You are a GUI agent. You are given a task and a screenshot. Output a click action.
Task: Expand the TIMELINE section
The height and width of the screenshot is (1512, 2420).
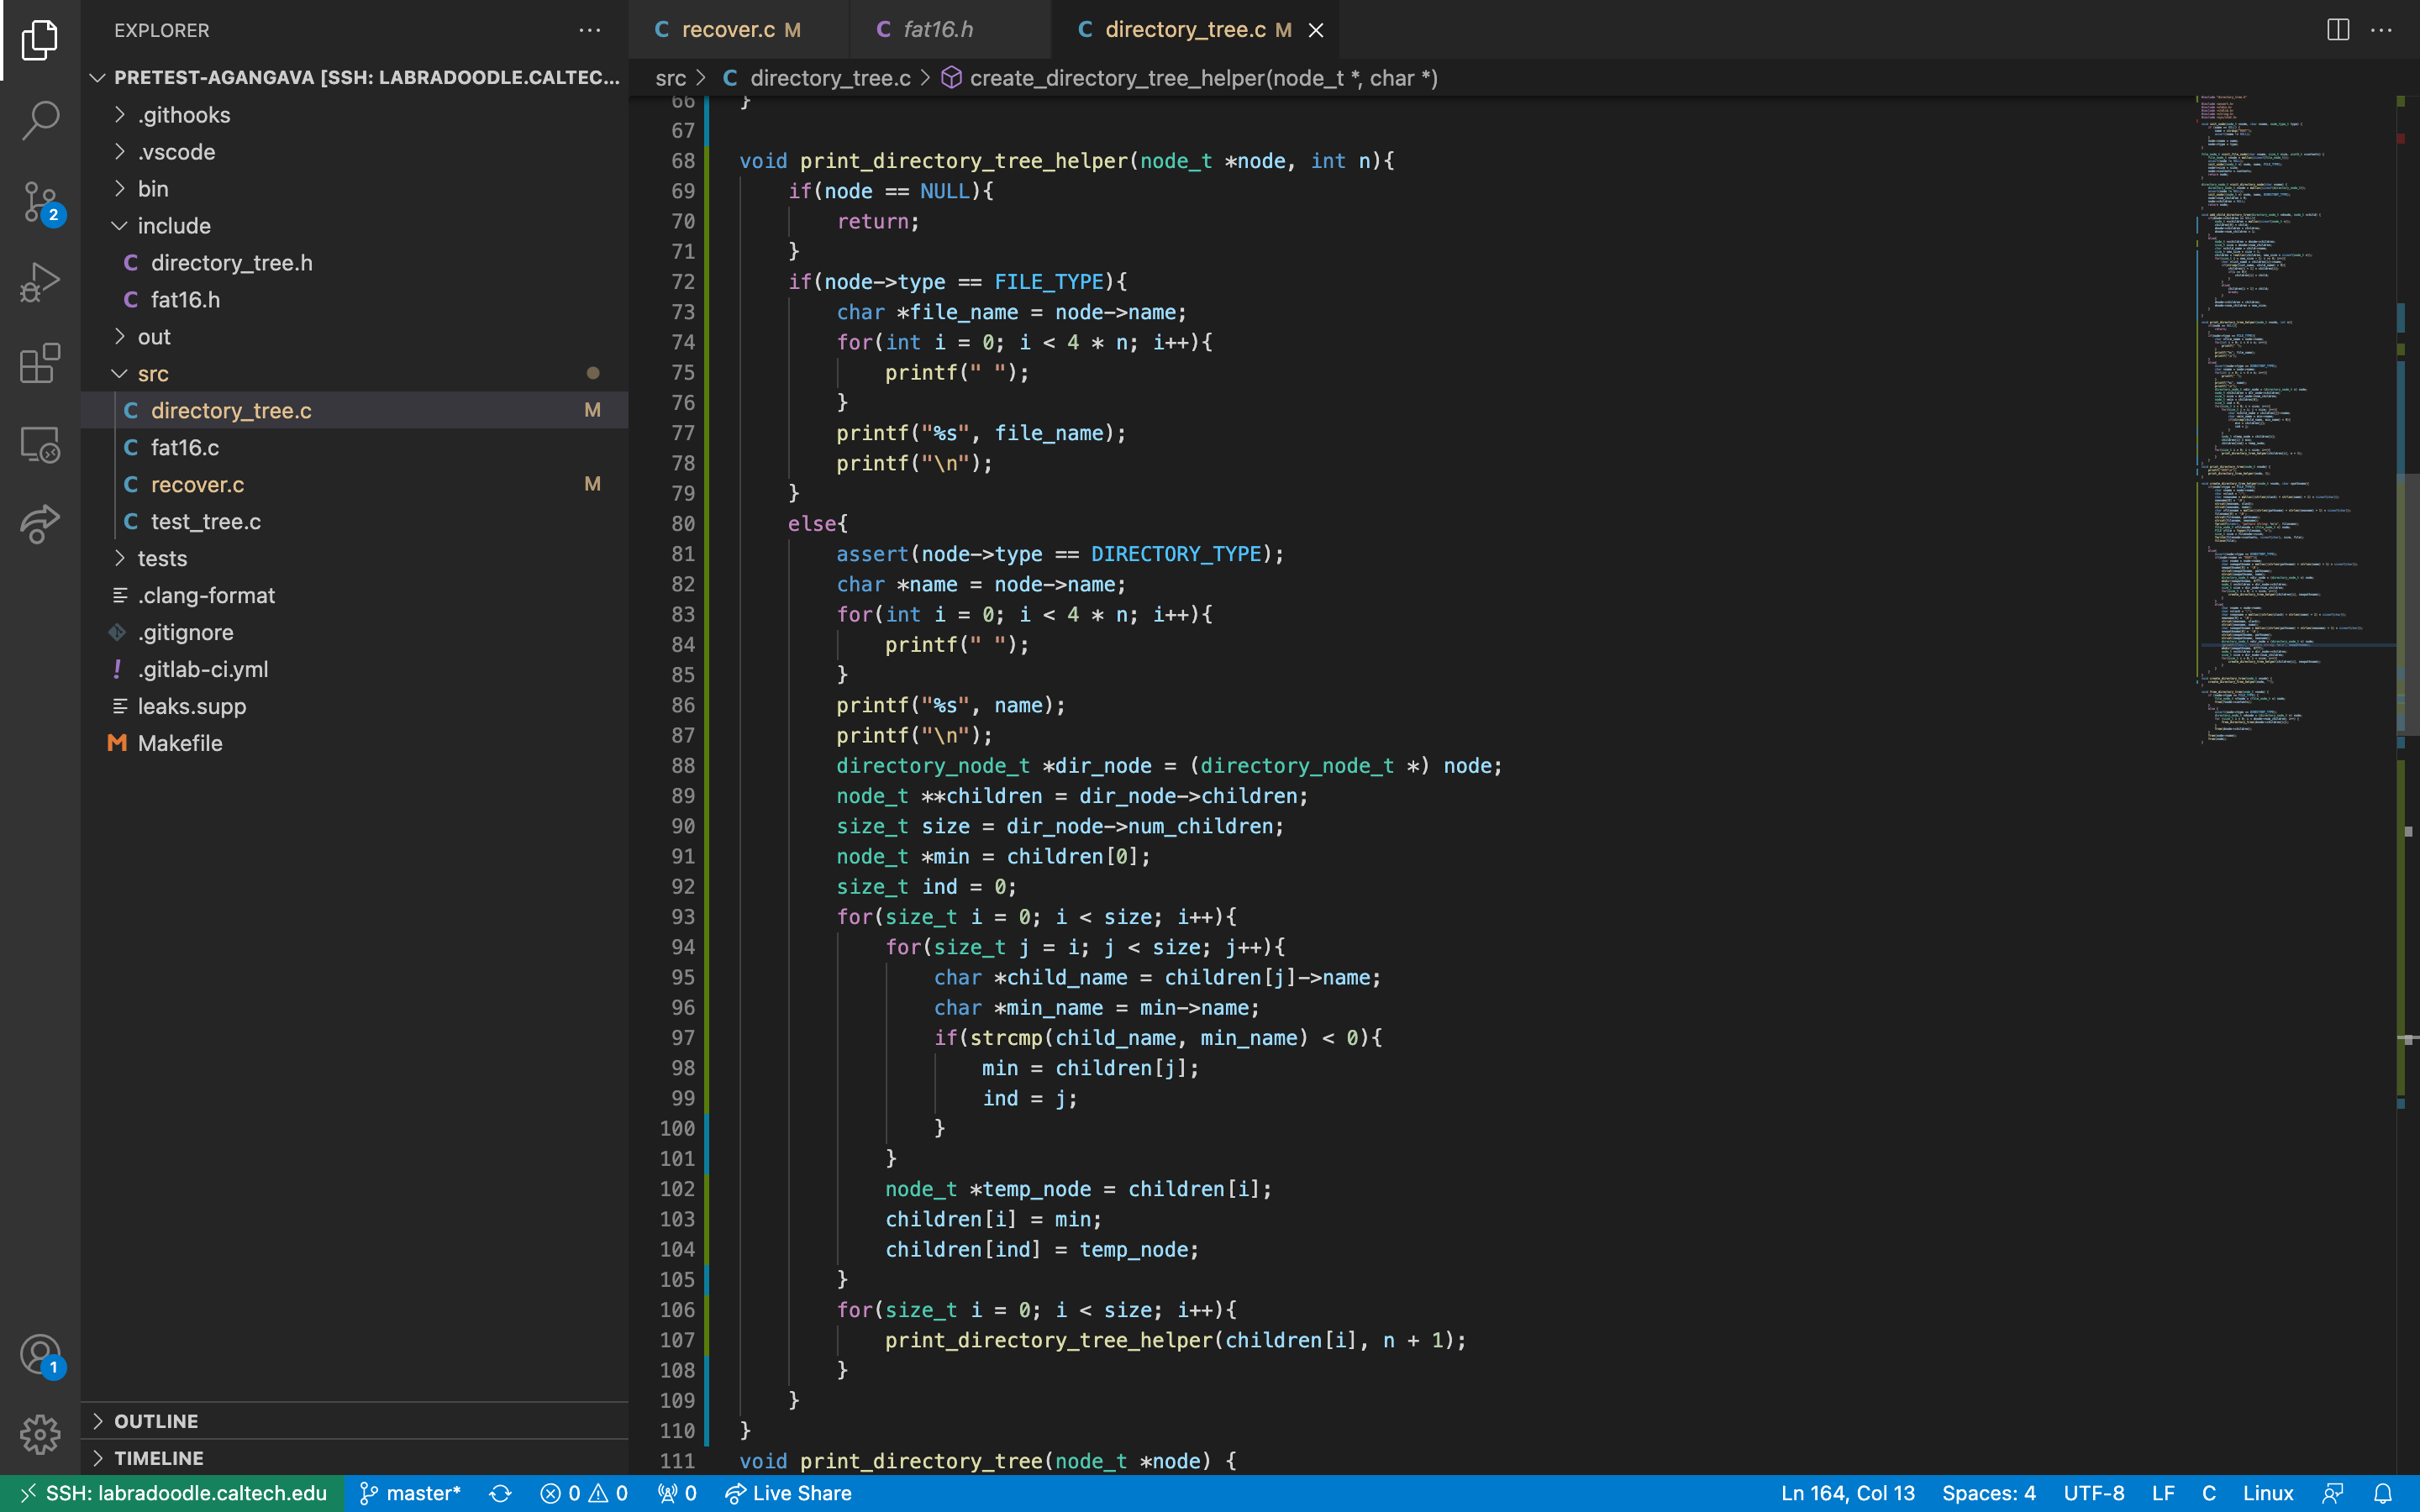click(158, 1458)
